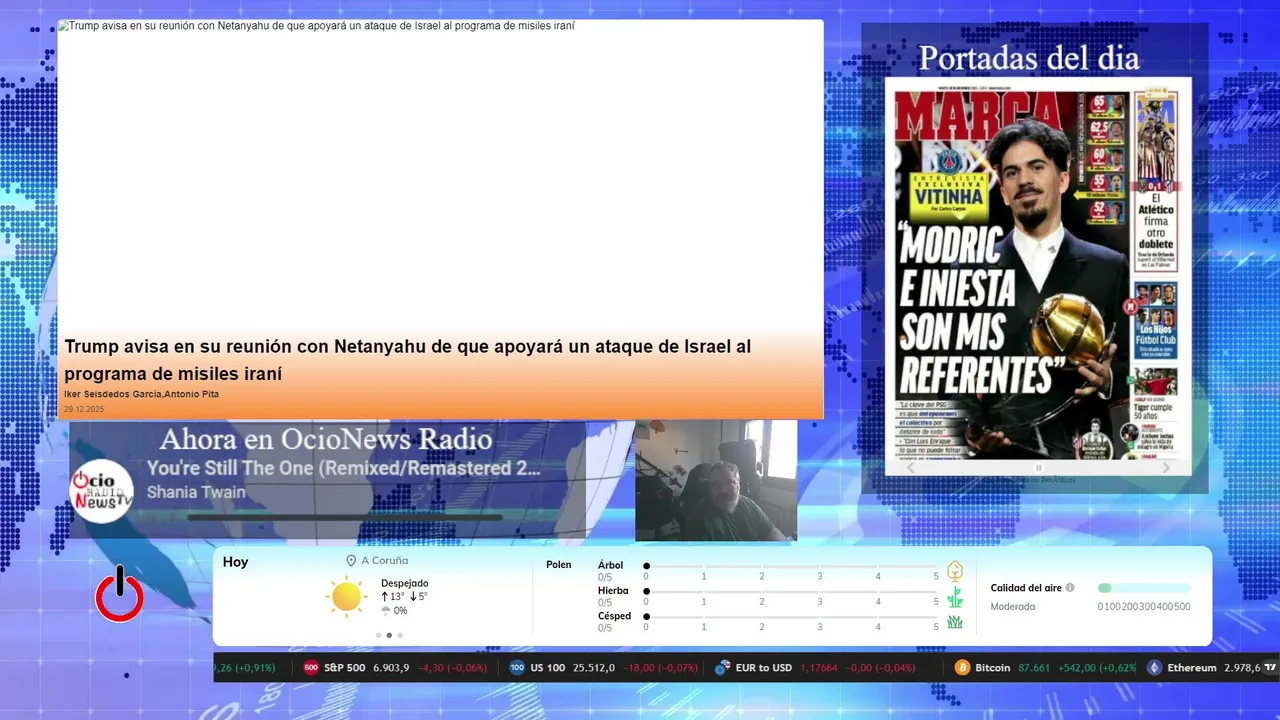Click the sun weather icon
This screenshot has width=1280, height=720.
[x=347, y=596]
